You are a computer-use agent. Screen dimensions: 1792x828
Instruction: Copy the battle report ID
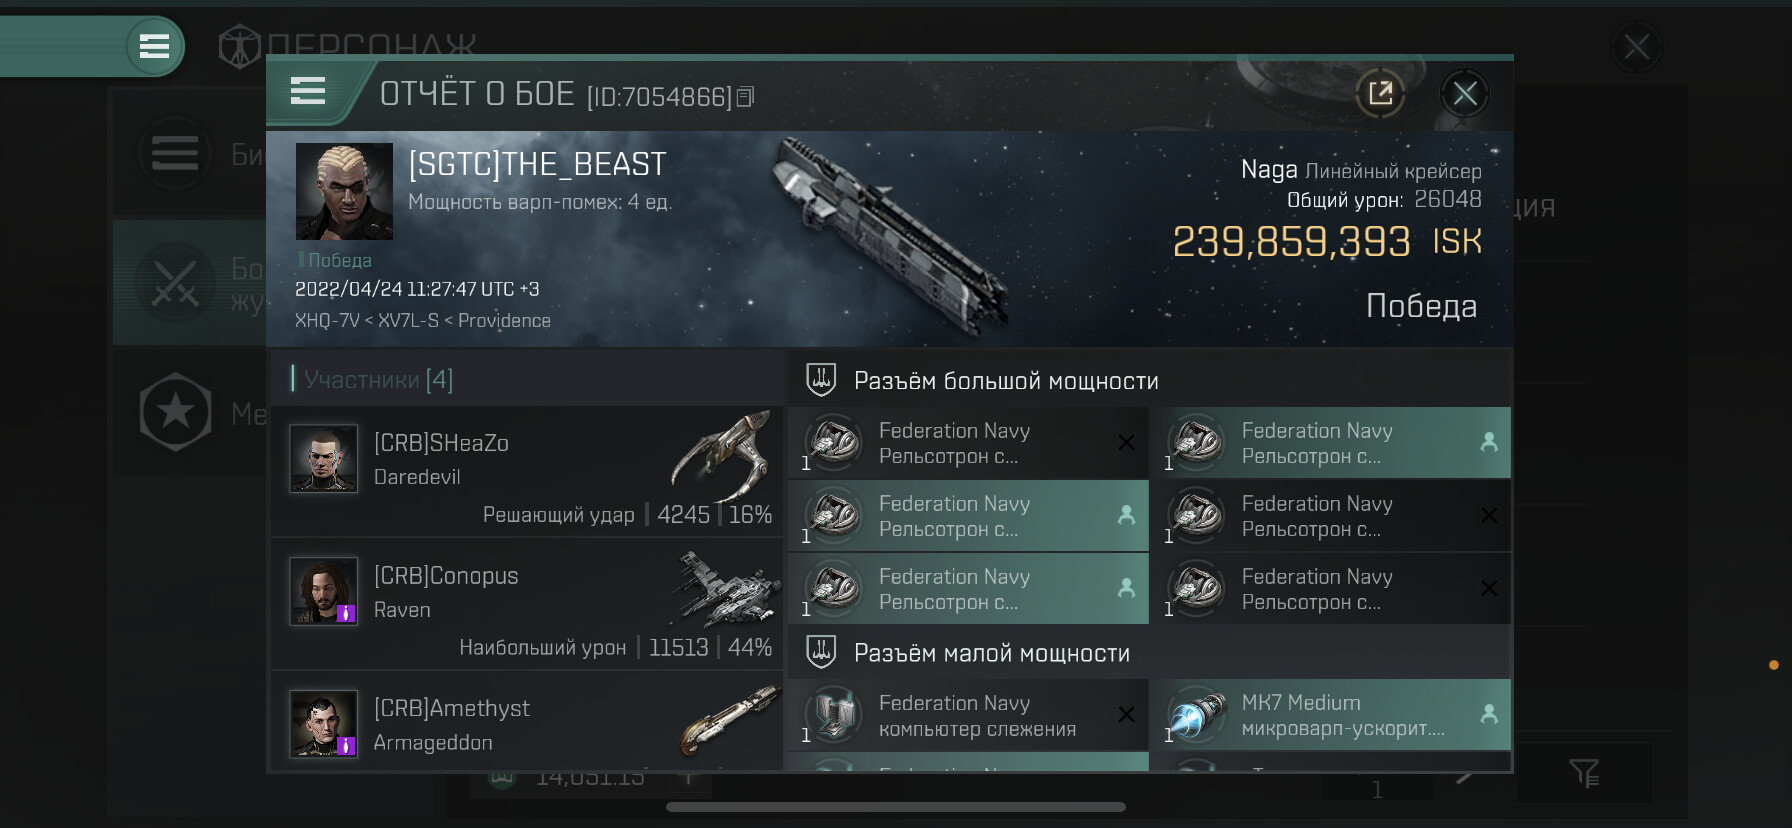pos(745,97)
